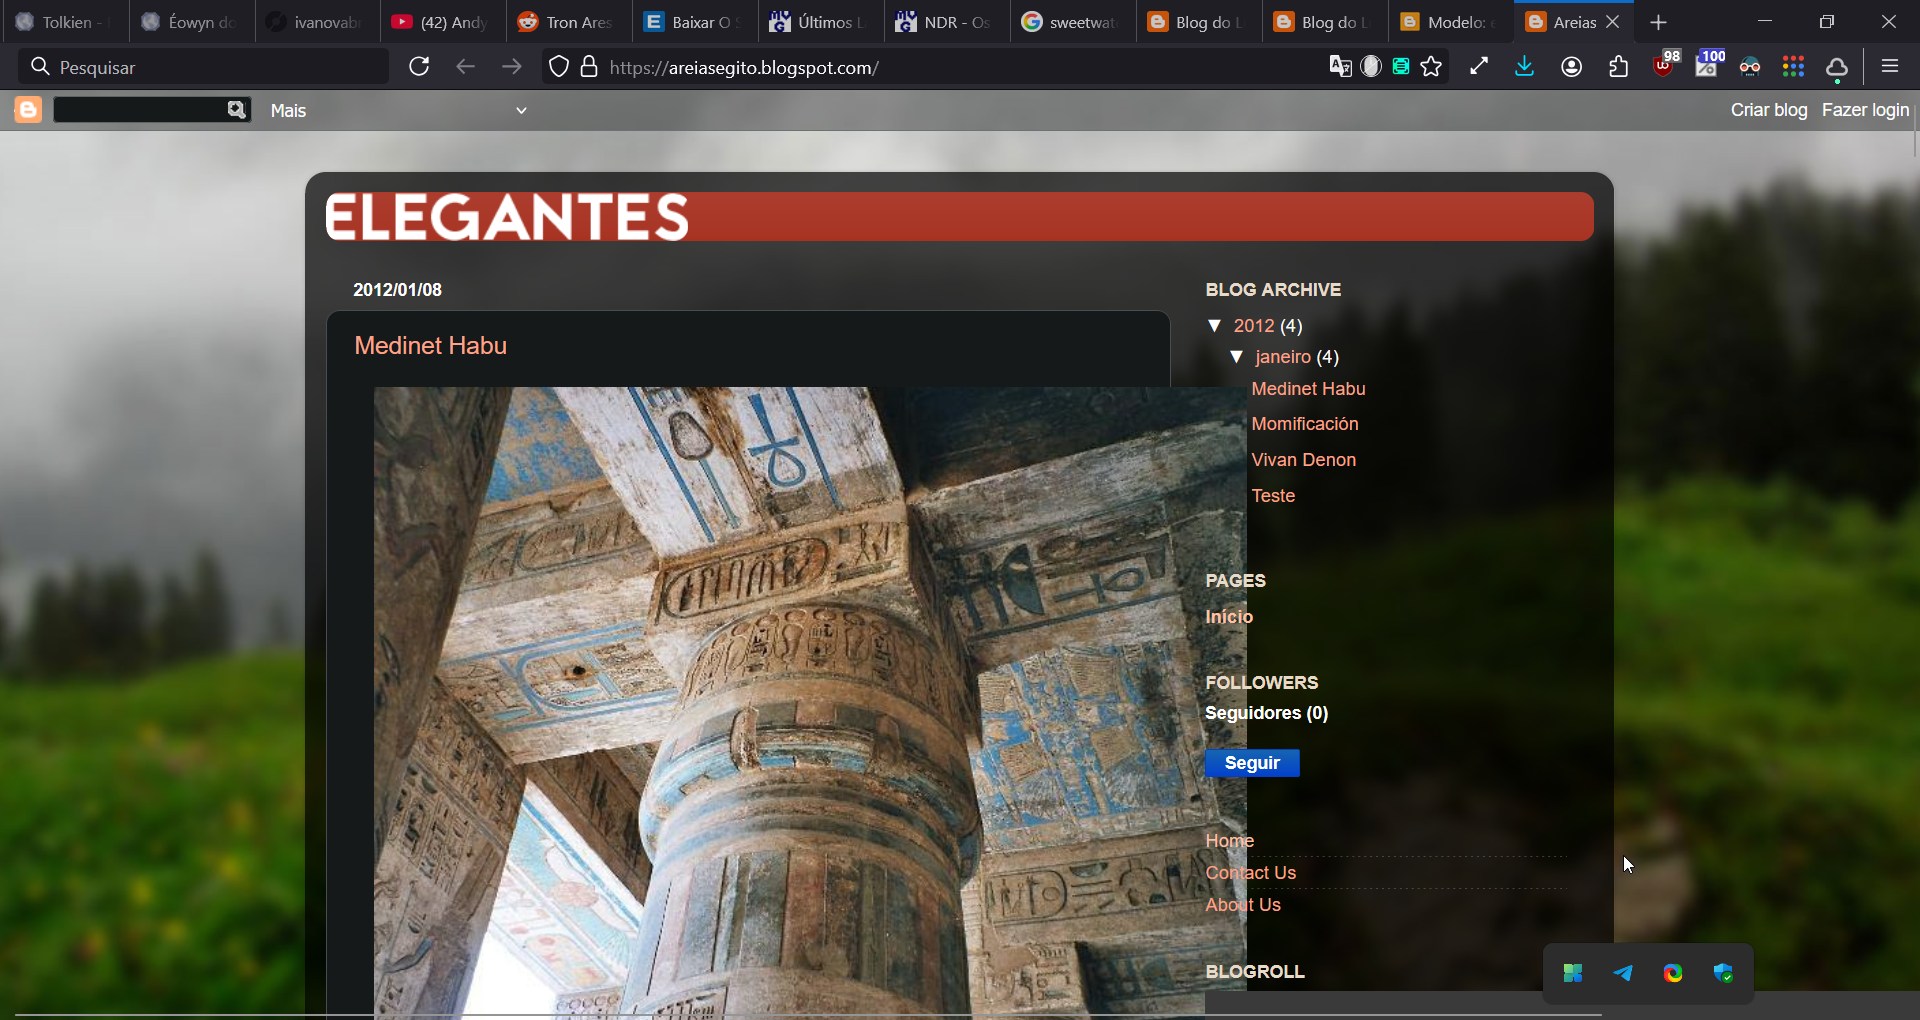Open the extensions puzzle icon
The width and height of the screenshot is (1920, 1020).
click(x=1620, y=67)
